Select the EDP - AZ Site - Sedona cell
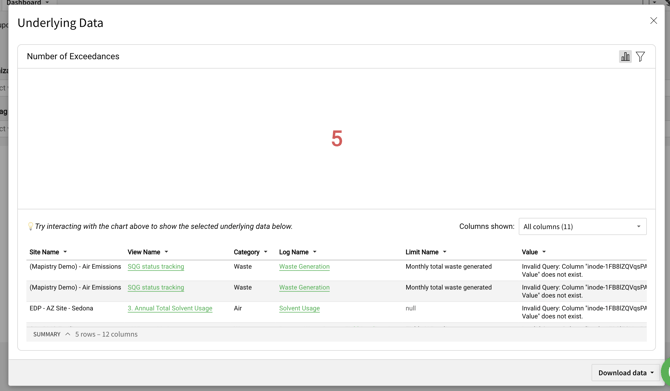Image resolution: width=670 pixels, height=391 pixels. click(x=61, y=309)
